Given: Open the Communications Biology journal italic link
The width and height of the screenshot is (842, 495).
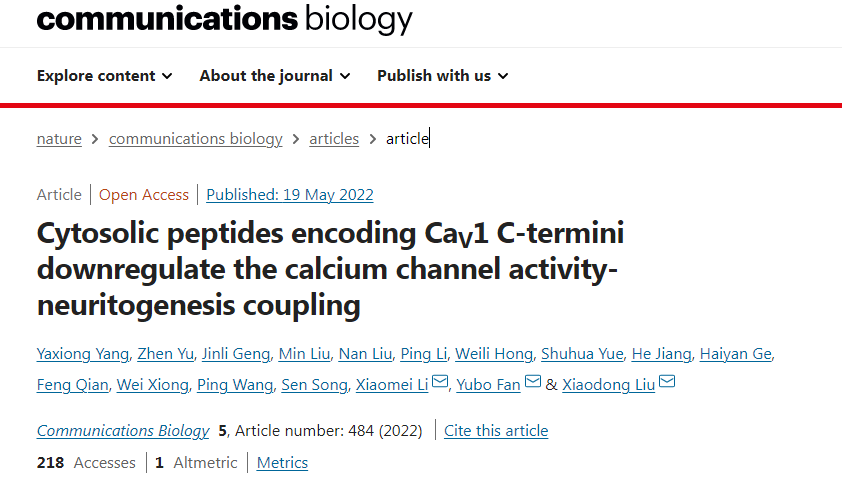Looking at the screenshot, I should click(123, 431).
